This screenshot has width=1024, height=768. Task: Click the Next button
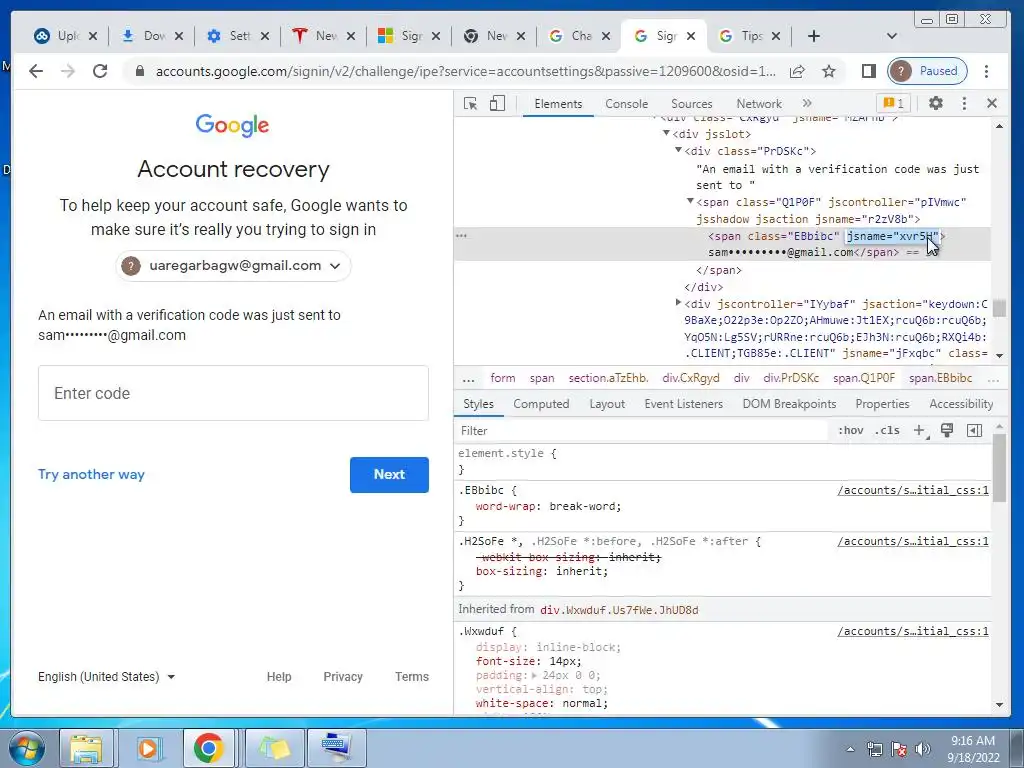tap(389, 475)
